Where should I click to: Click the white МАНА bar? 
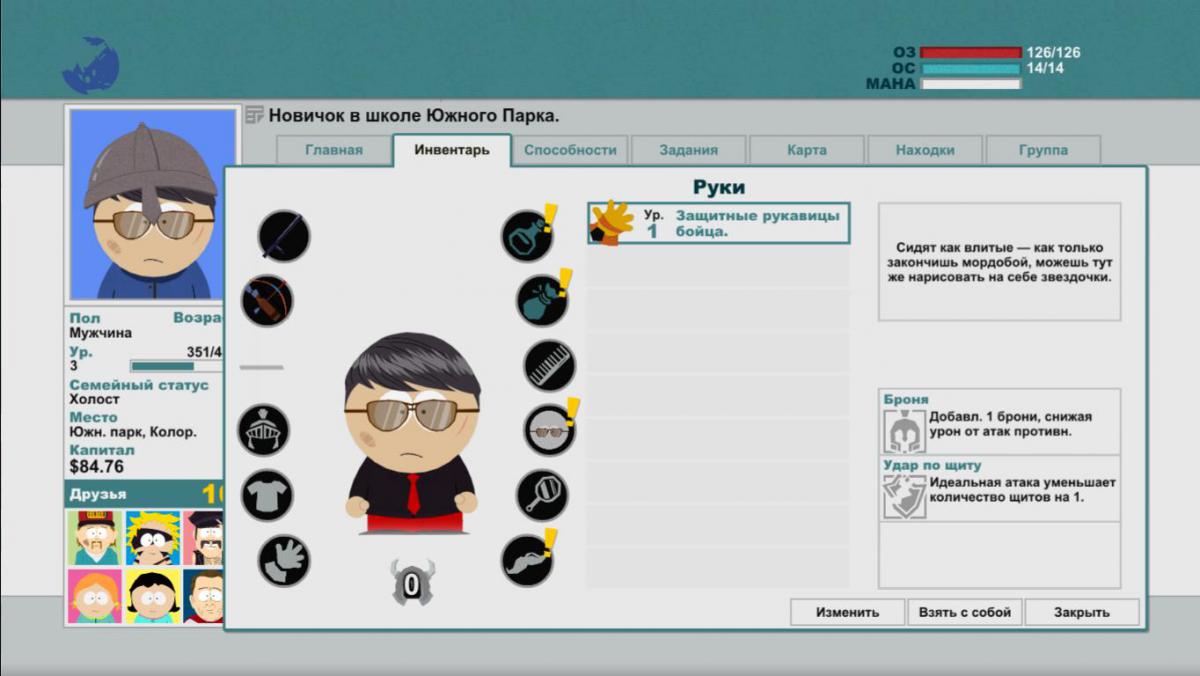971,85
